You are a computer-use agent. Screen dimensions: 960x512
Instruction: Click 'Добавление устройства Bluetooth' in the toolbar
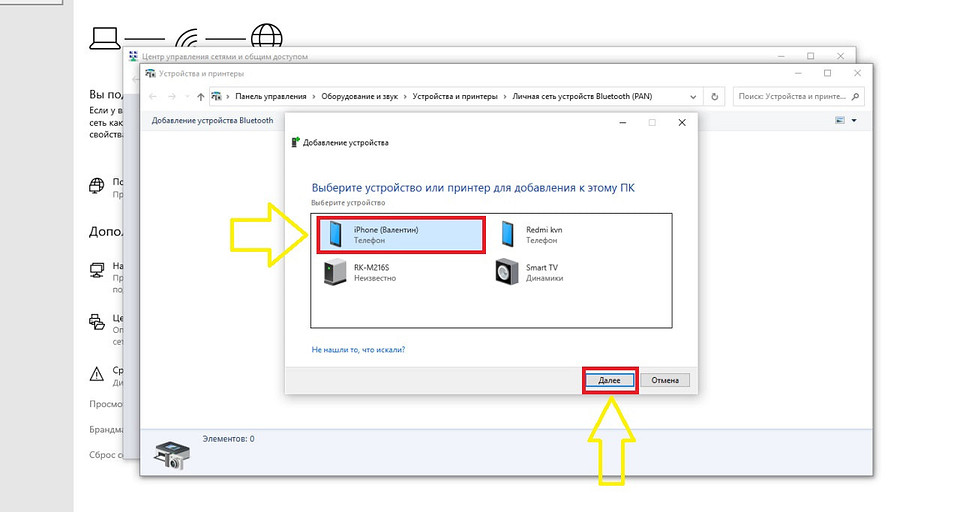(x=212, y=120)
